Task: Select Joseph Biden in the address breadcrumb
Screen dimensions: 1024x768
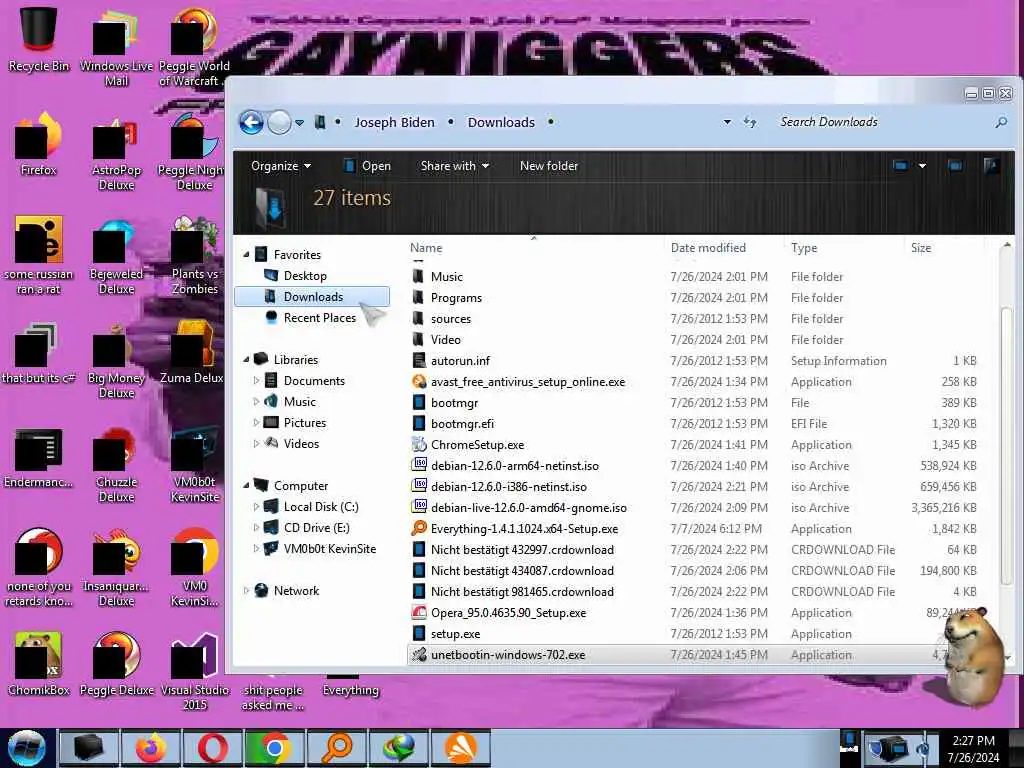Action: 394,122
